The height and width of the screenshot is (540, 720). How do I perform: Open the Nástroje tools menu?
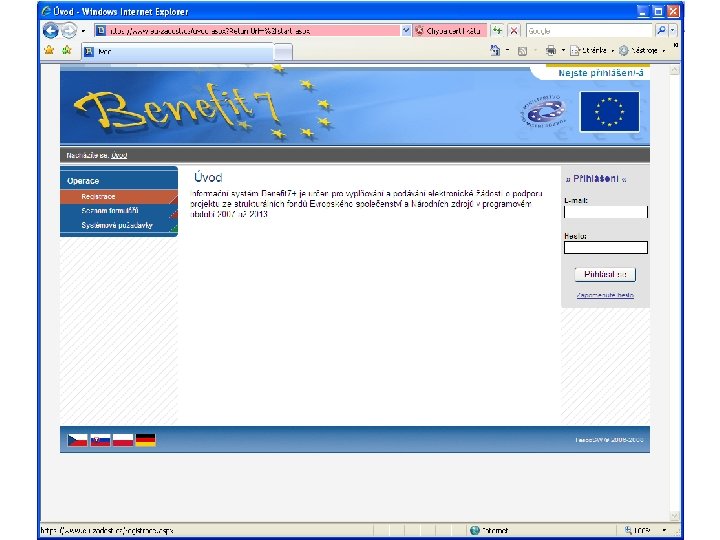tap(642, 50)
